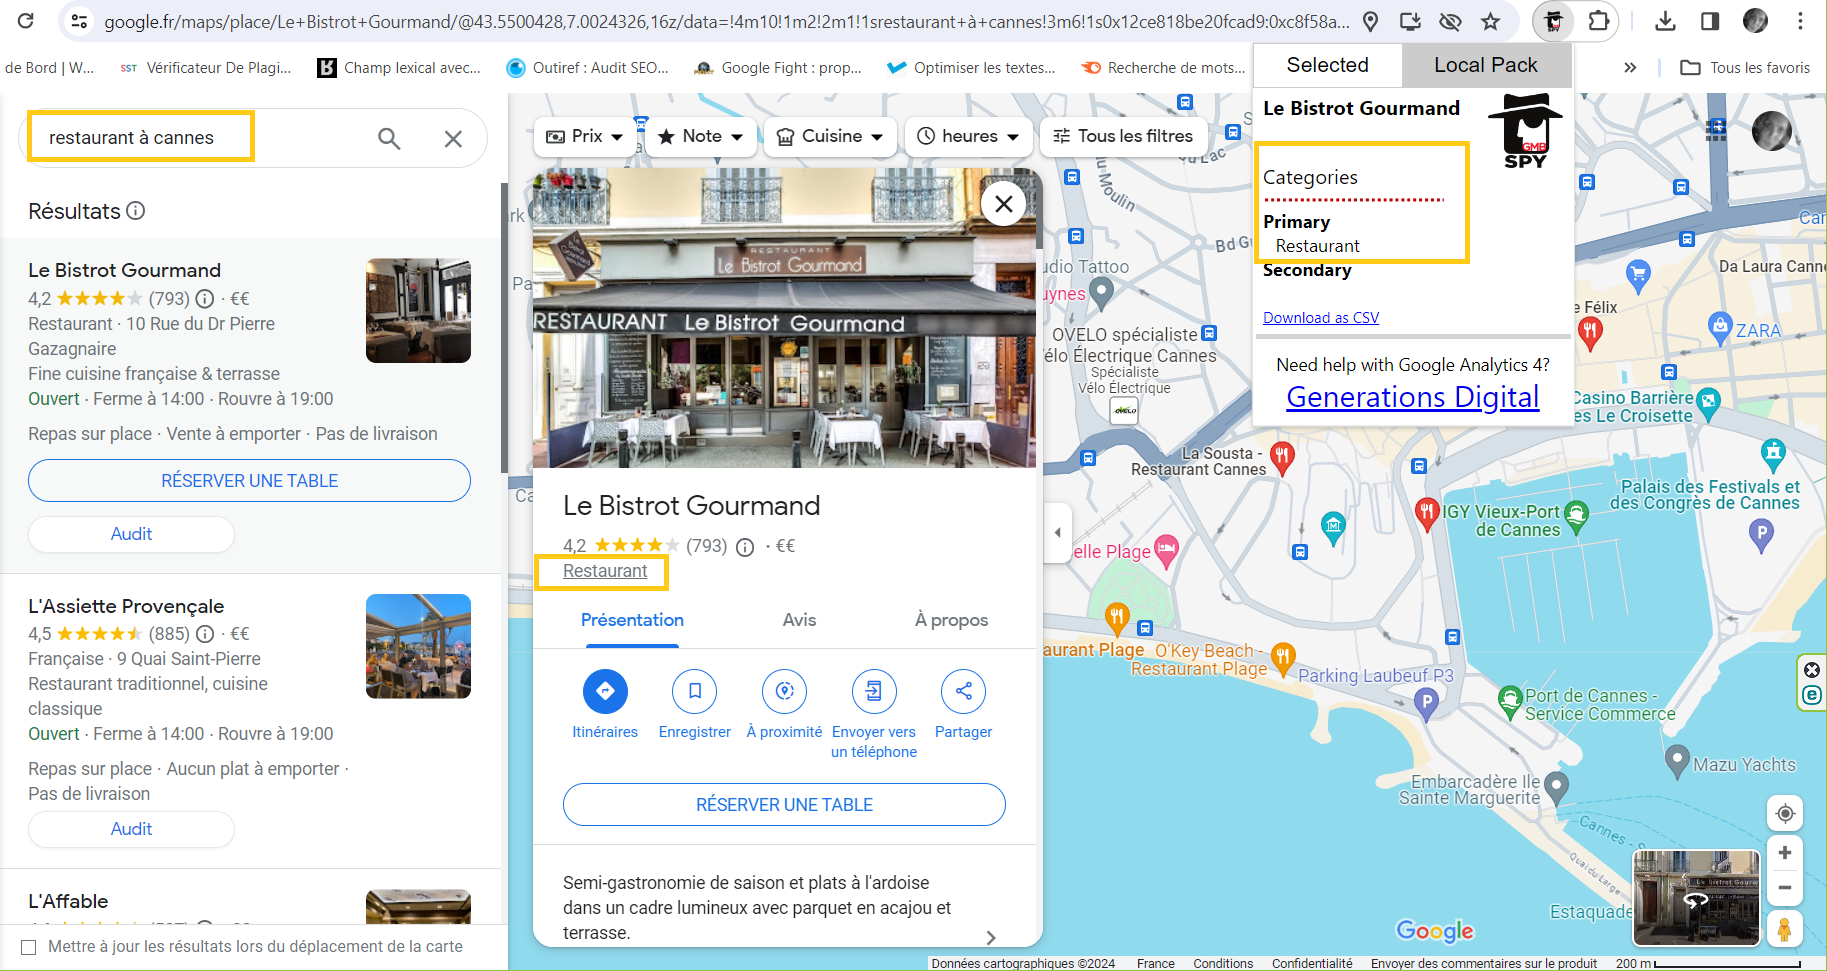Click the Itinéraires directions icon
Screen dimensions: 1827x971
605,691
